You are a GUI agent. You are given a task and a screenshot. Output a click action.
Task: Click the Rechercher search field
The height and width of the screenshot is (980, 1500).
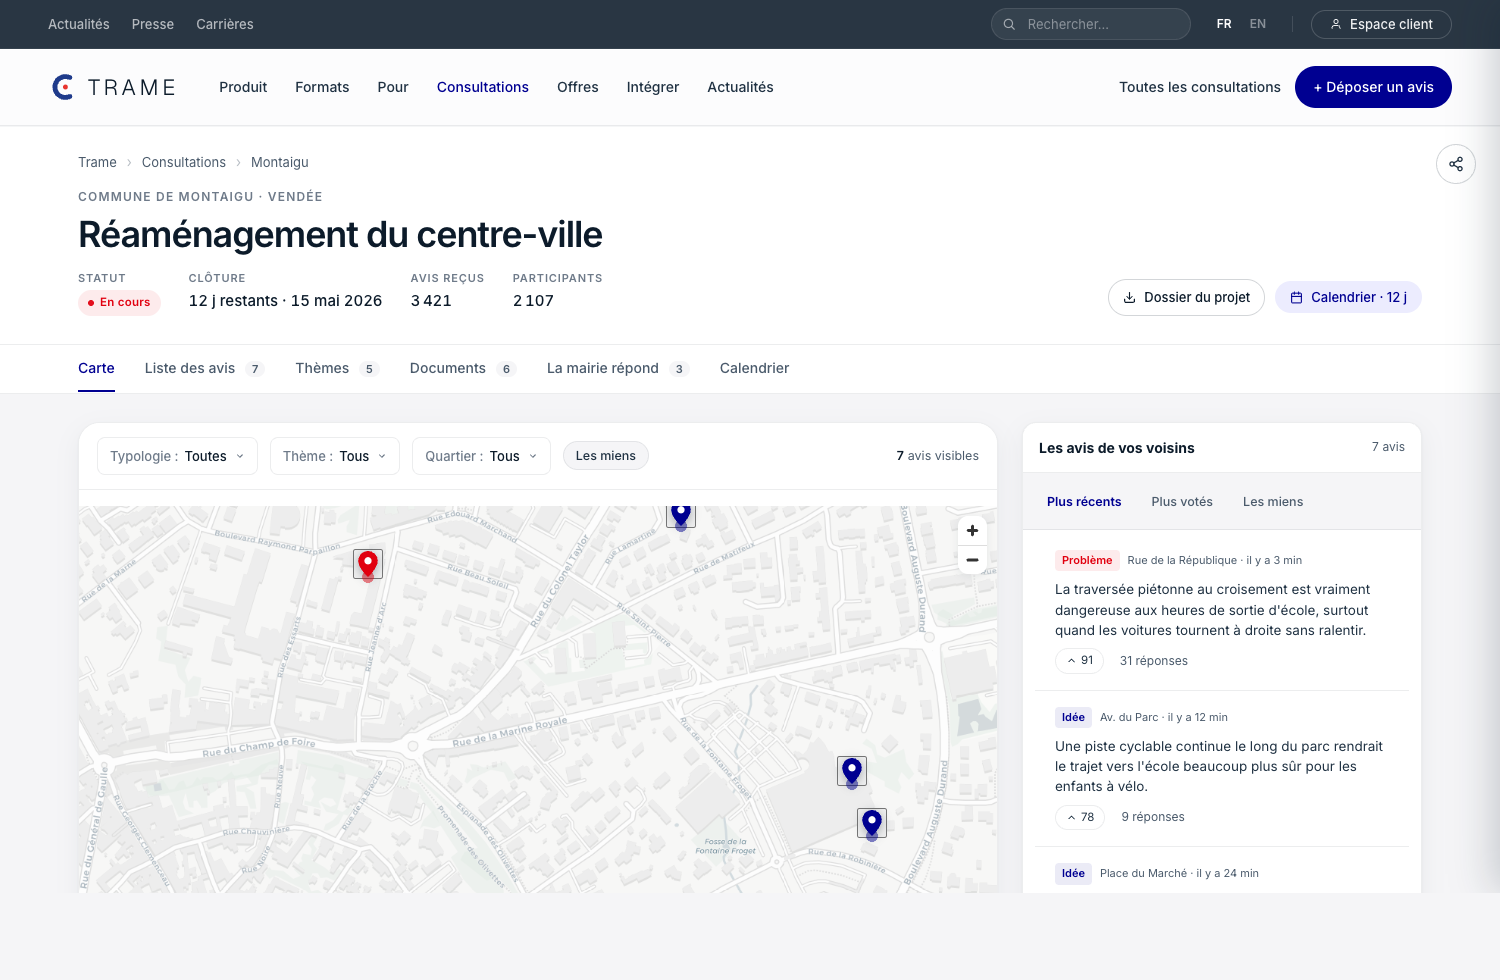click(x=1091, y=24)
